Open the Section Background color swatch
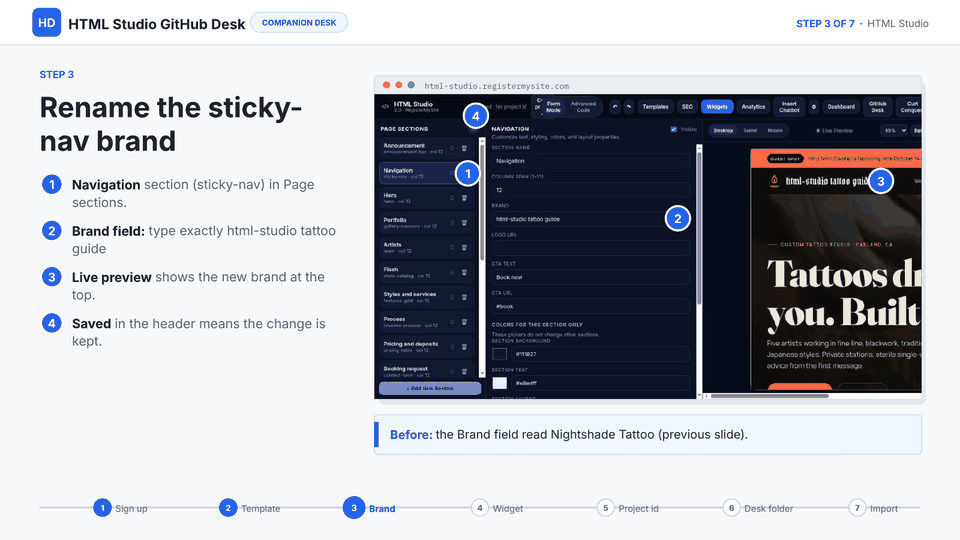 point(500,354)
